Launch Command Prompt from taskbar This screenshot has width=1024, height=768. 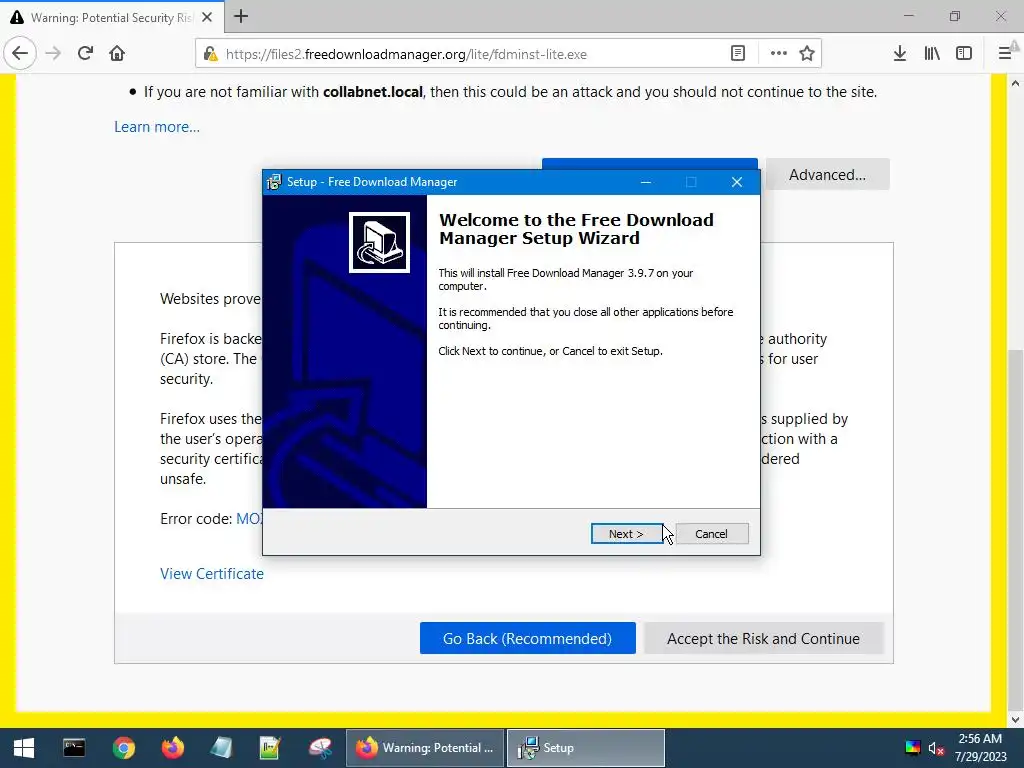click(x=74, y=748)
